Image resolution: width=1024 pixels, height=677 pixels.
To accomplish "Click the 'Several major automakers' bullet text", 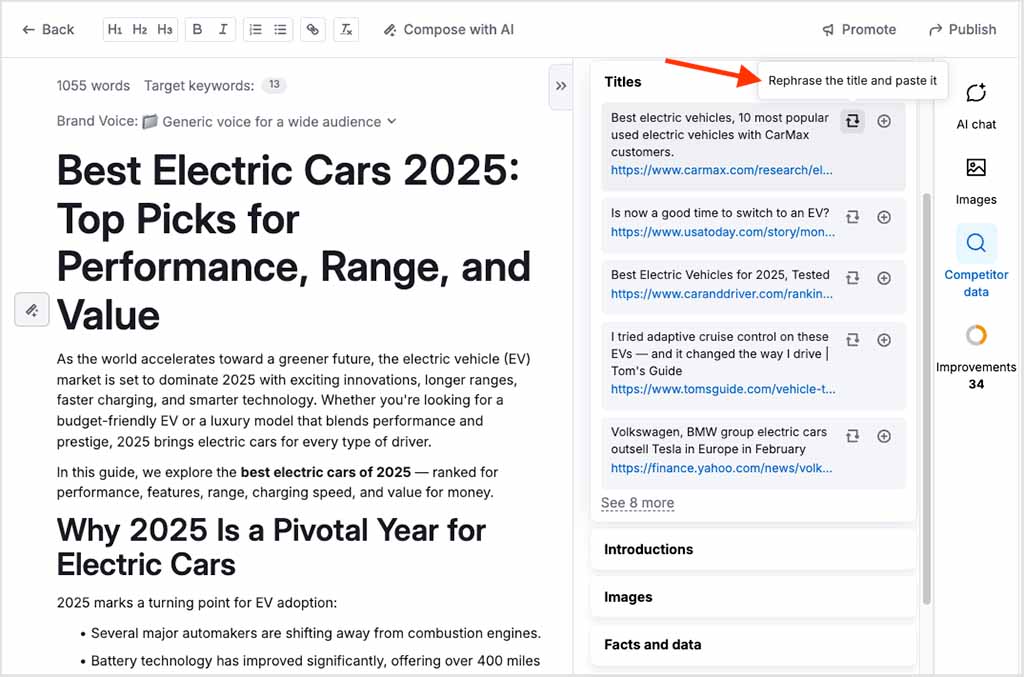I will click(x=315, y=633).
